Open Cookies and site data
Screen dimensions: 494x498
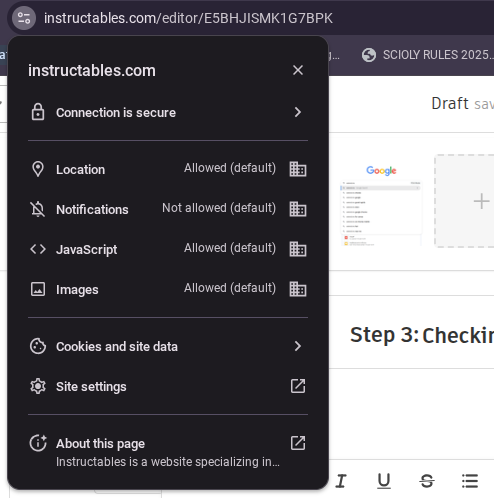pyautogui.click(x=168, y=346)
